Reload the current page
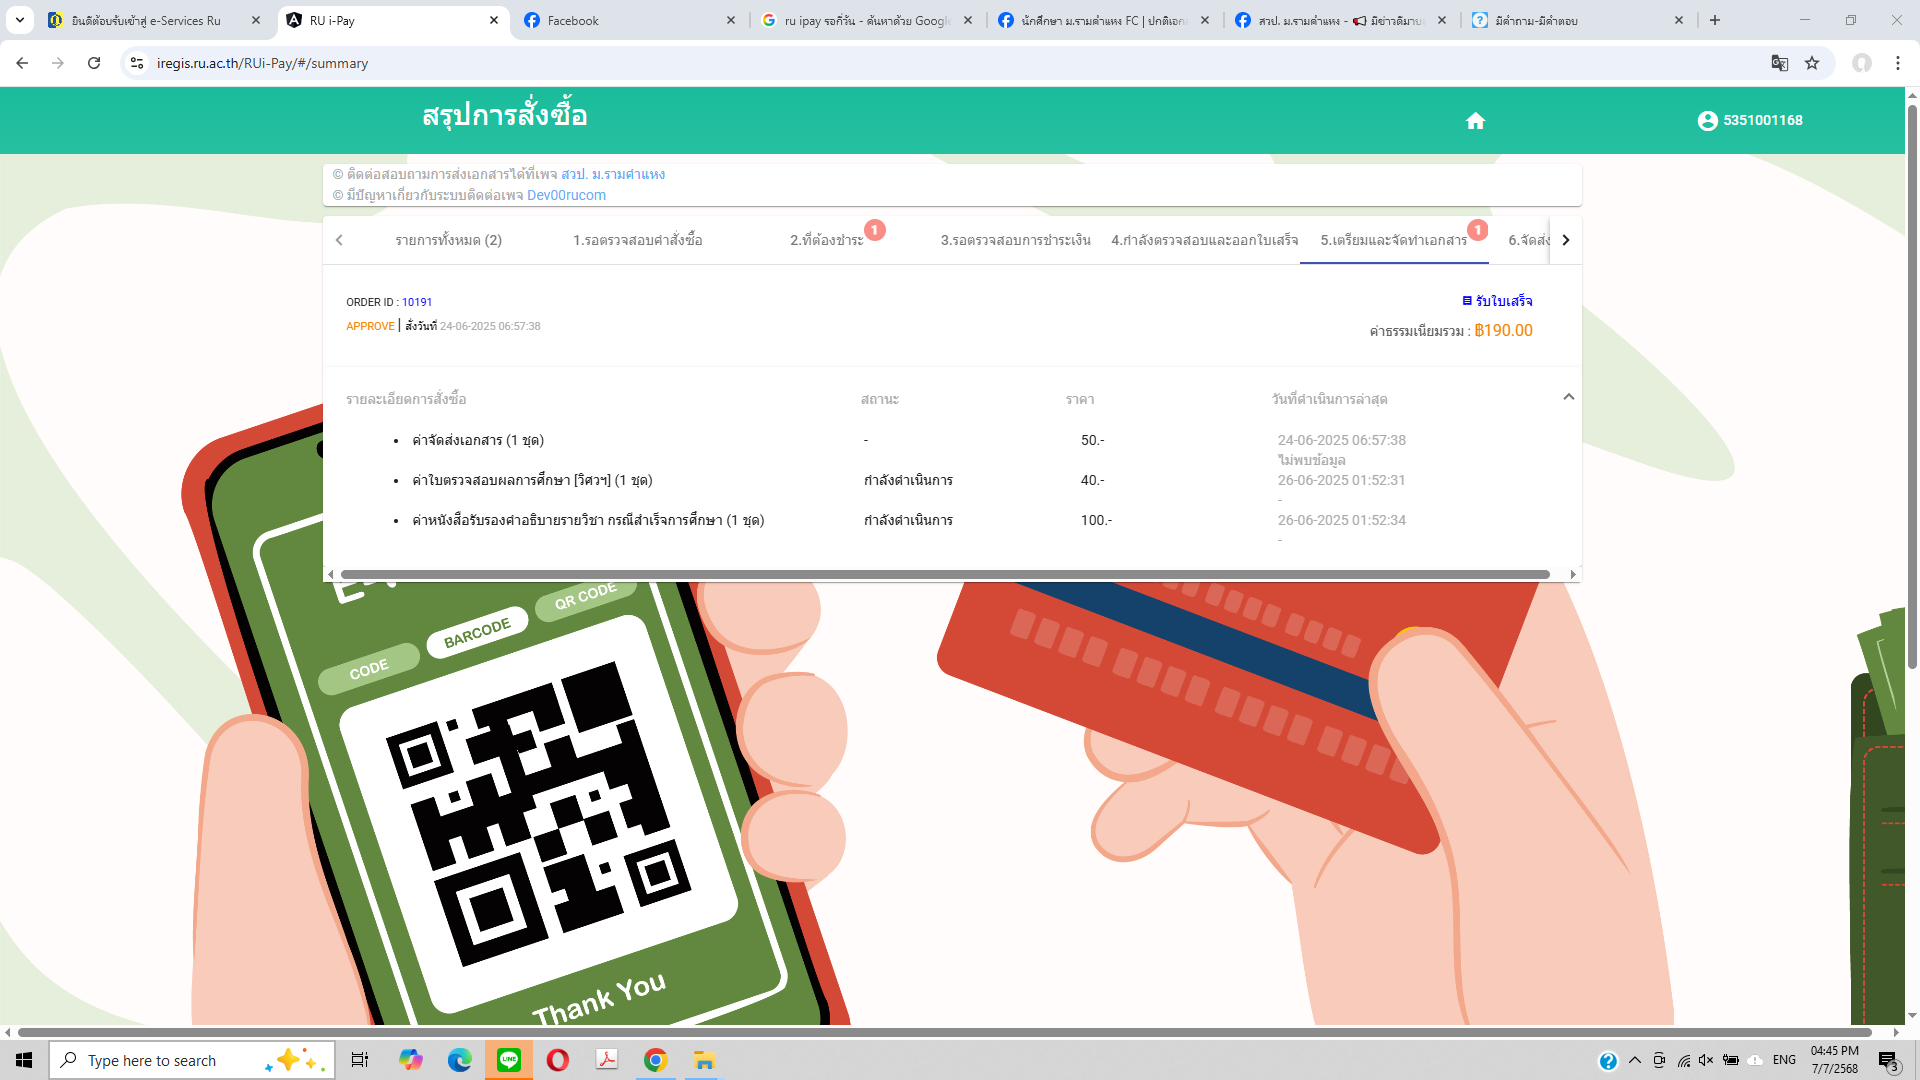The image size is (1920, 1080). (94, 63)
